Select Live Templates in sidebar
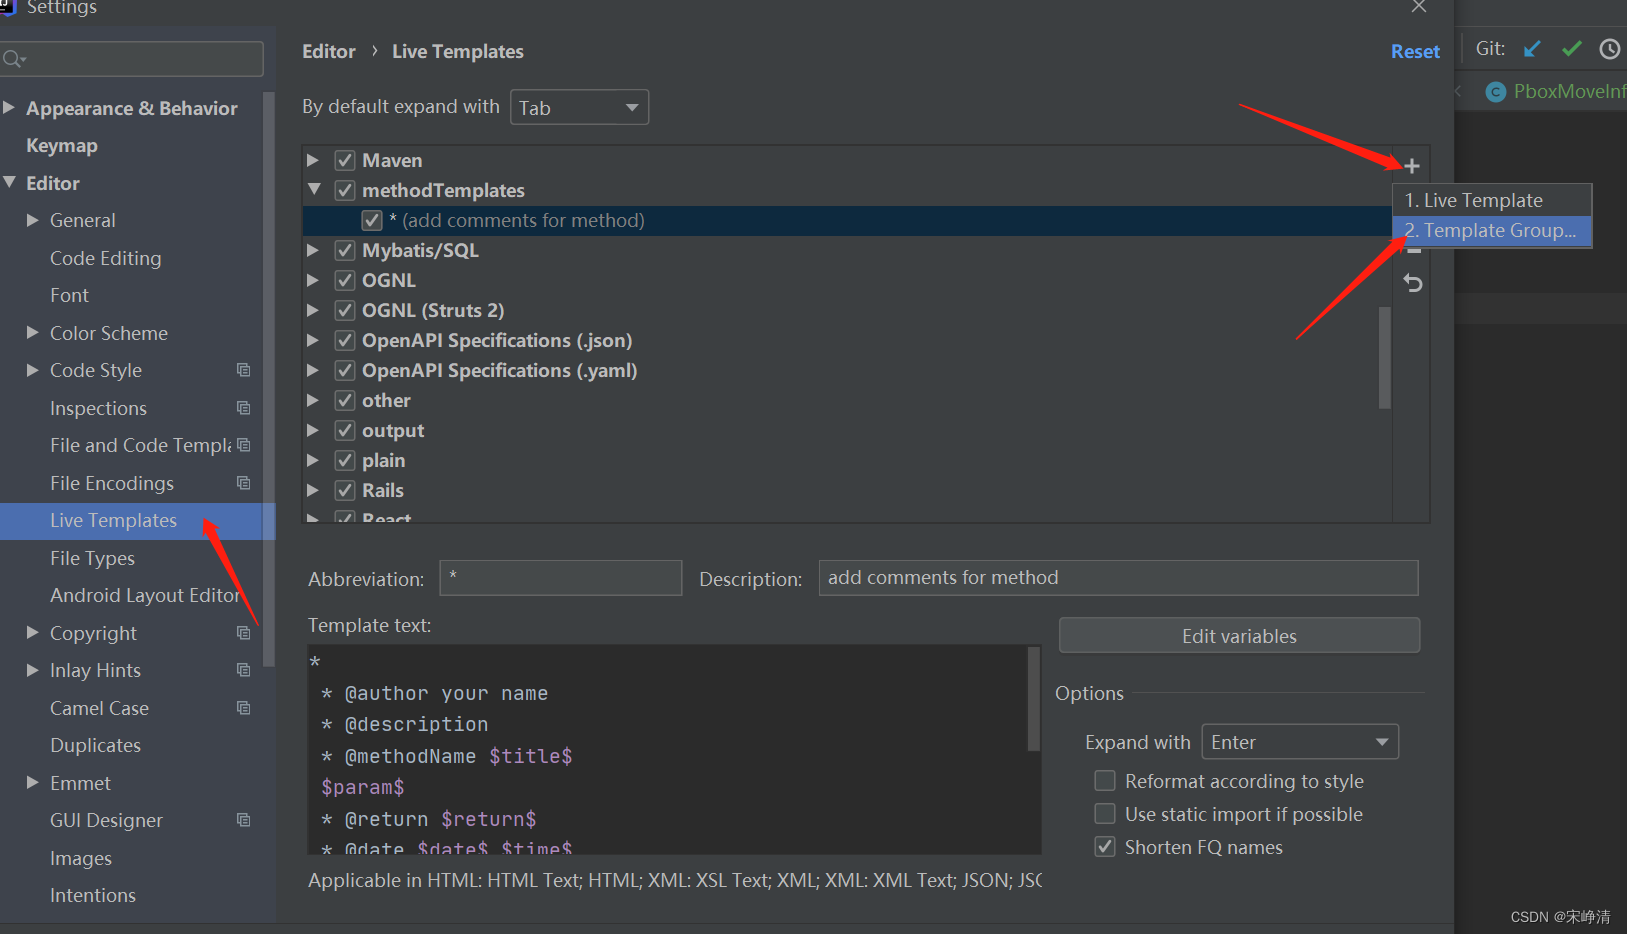The image size is (1627, 934). 113,520
